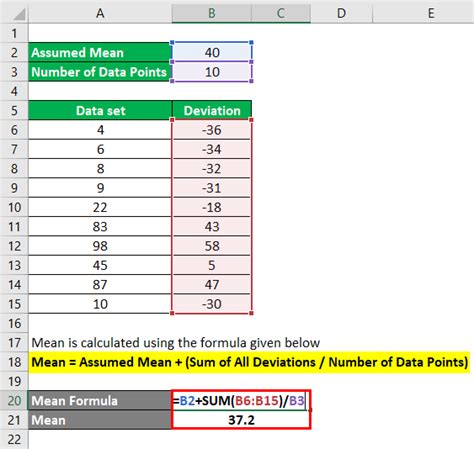
Task: Click the yellow Mean formula description cell
Action: point(250,362)
